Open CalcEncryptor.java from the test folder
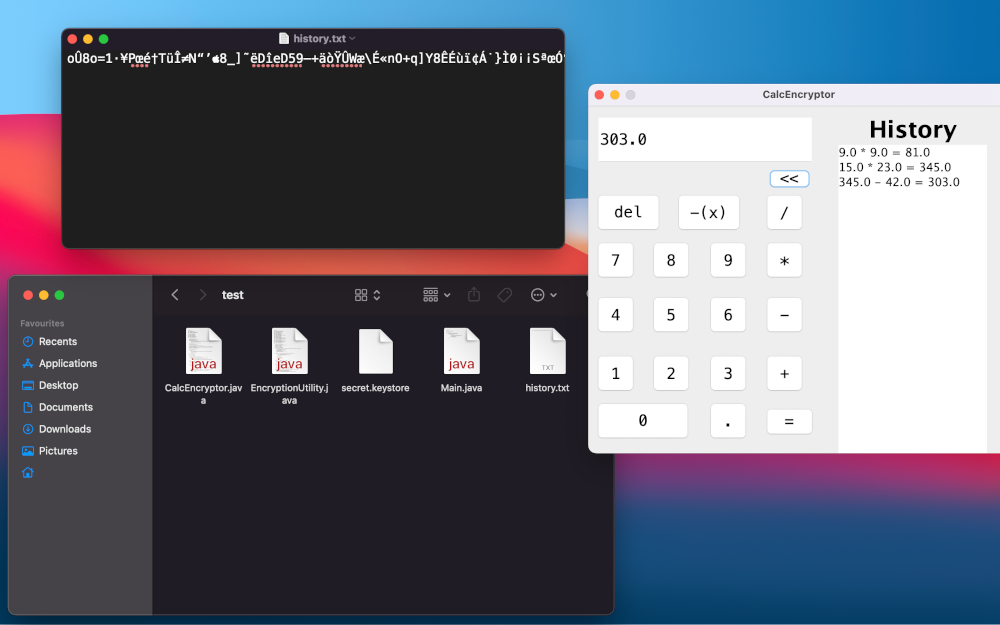1000x625 pixels. tap(203, 352)
